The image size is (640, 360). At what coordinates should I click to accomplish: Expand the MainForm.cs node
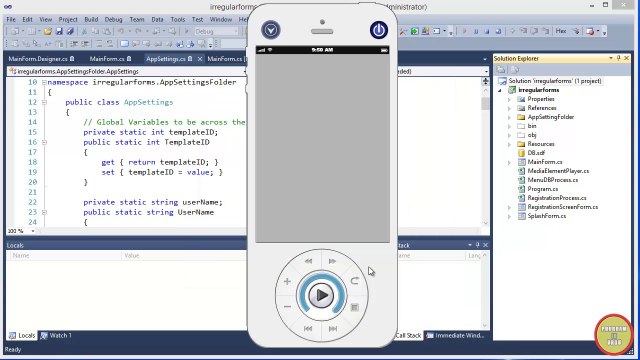click(x=509, y=162)
